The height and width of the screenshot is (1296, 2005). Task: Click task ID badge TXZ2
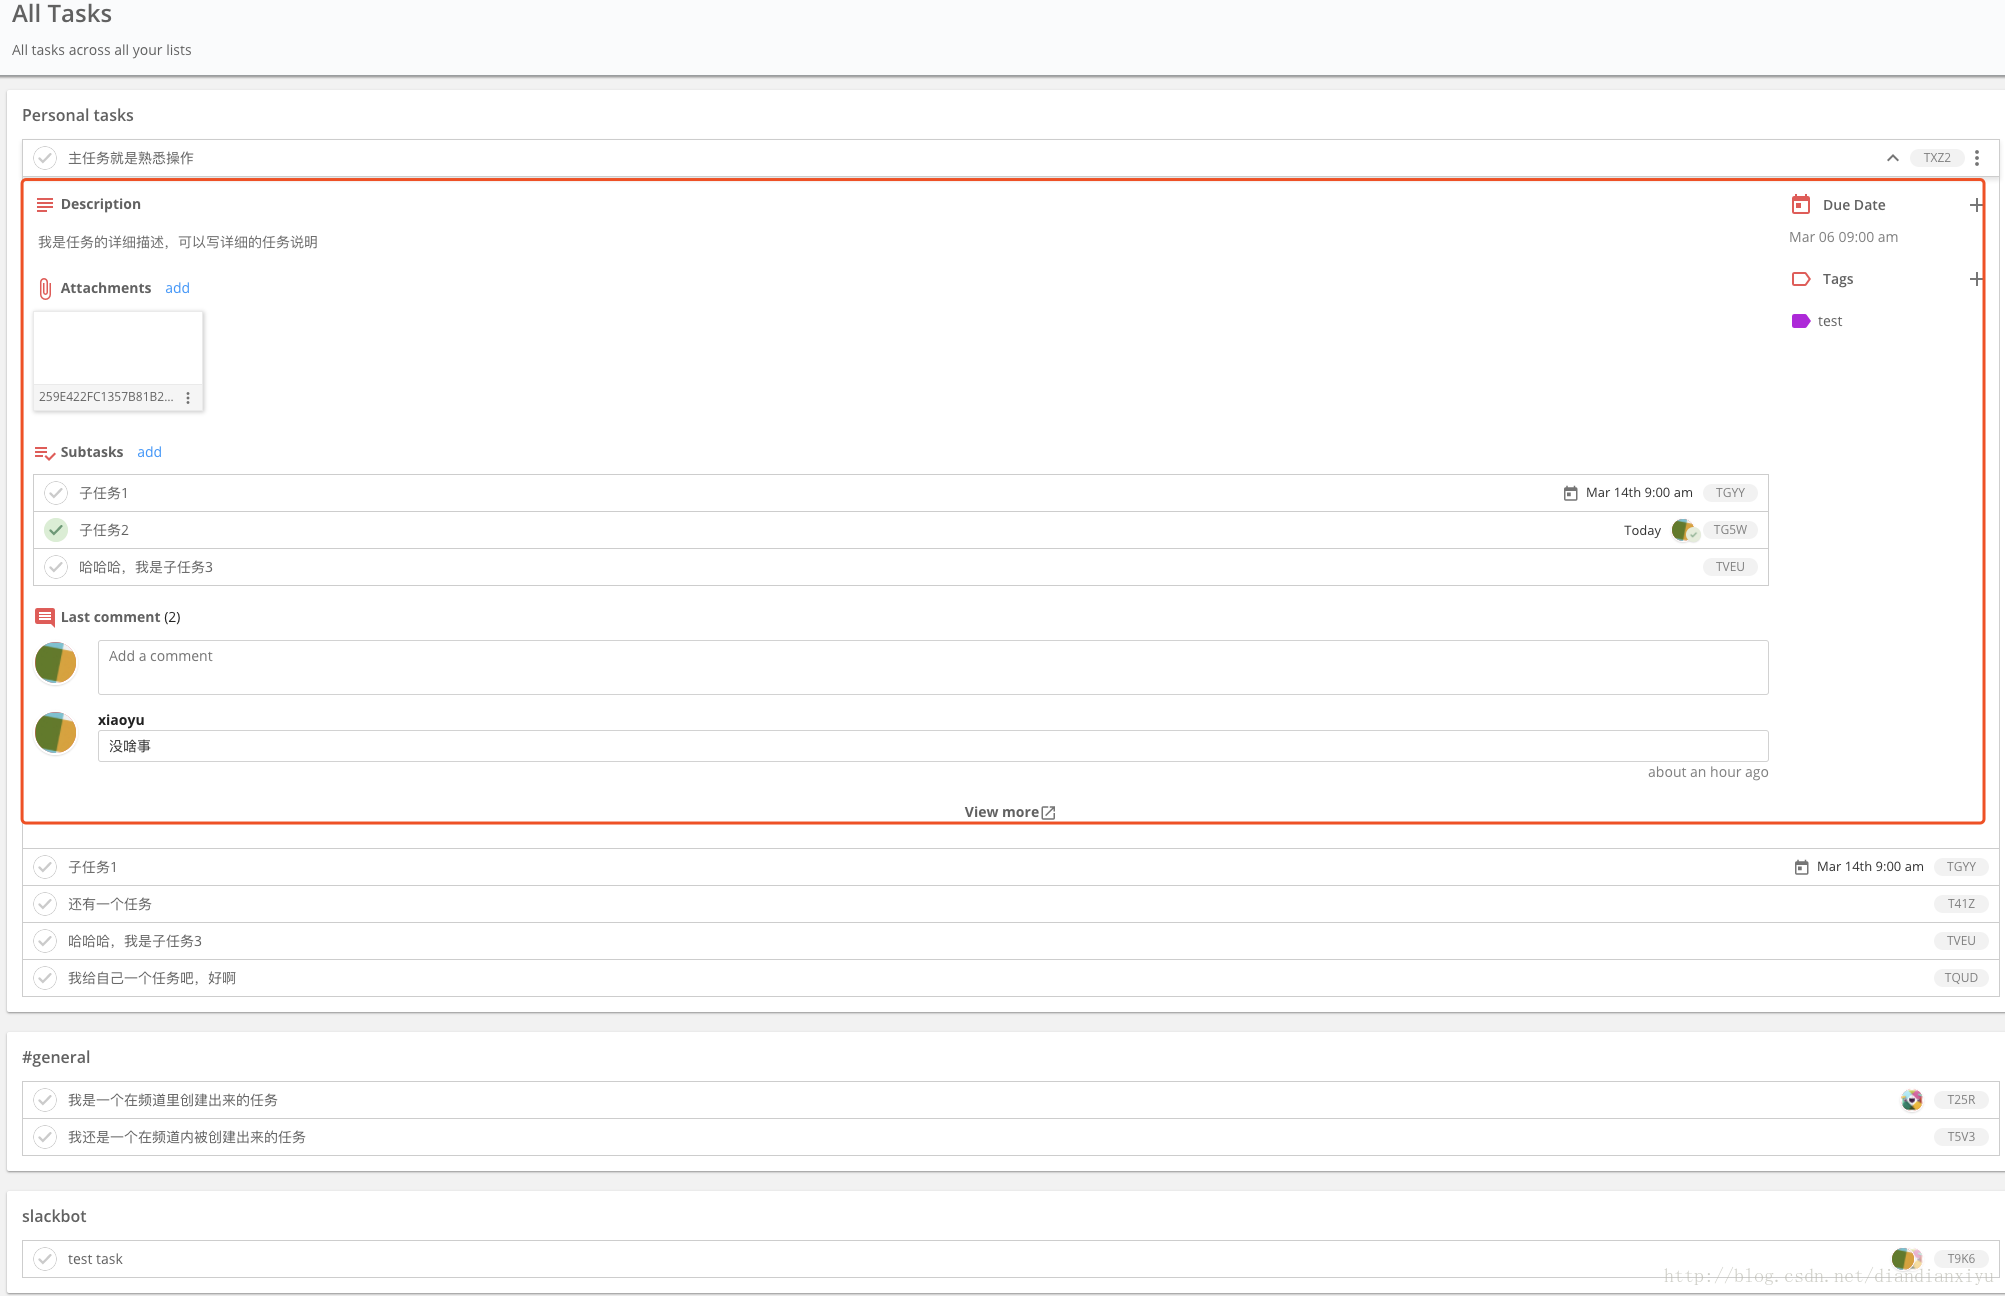pos(1937,158)
